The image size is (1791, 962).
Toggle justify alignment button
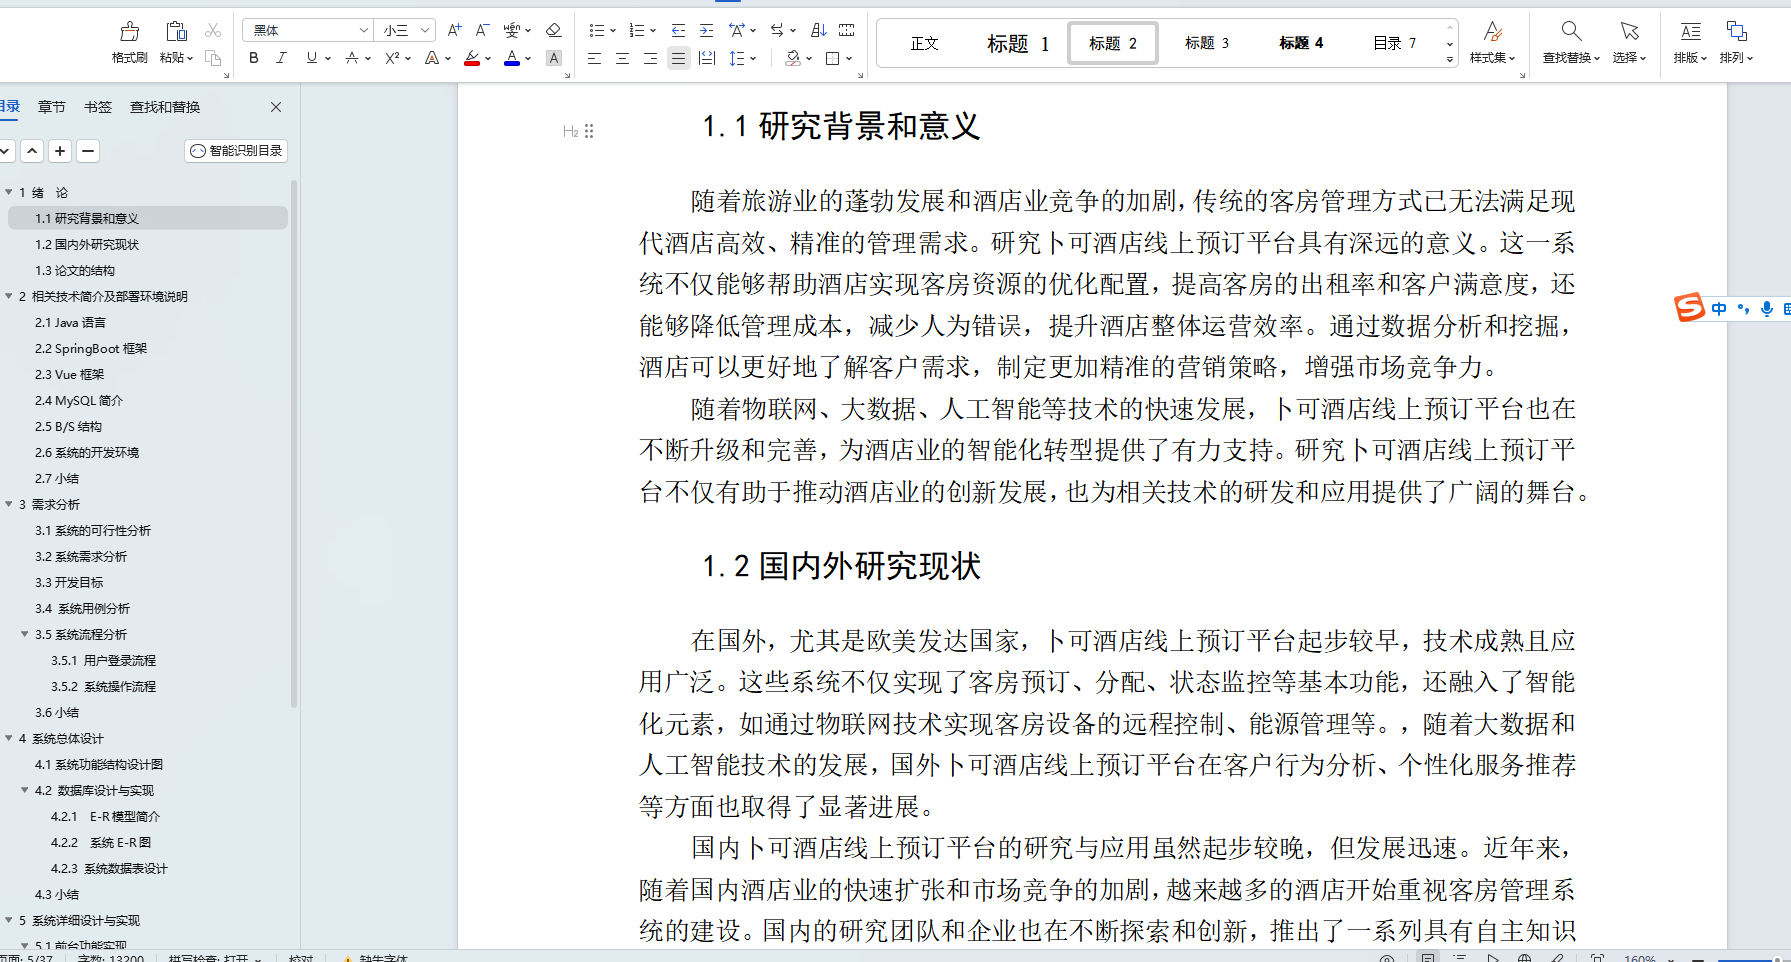(x=678, y=58)
